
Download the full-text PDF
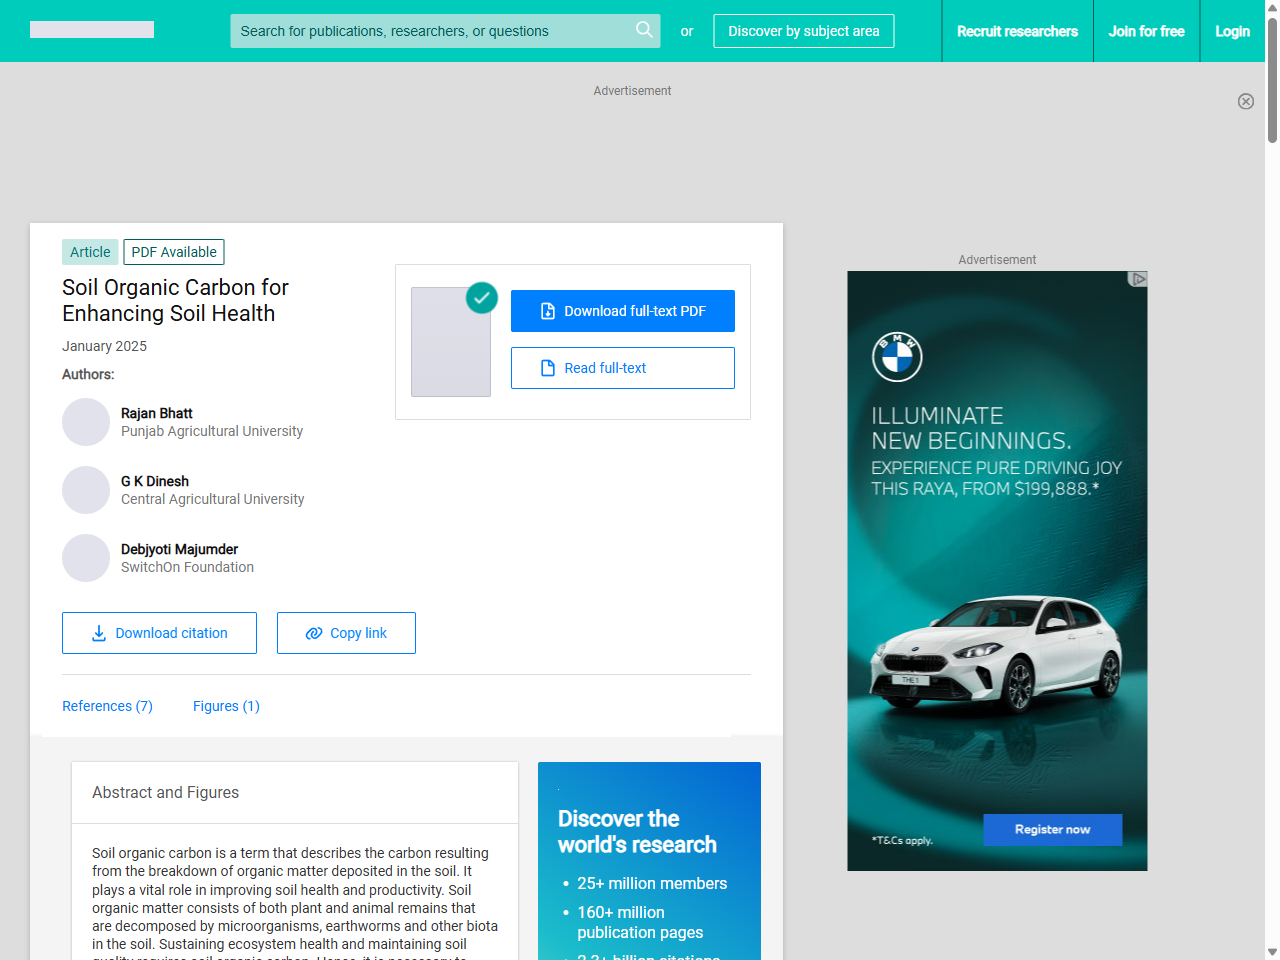[622, 311]
